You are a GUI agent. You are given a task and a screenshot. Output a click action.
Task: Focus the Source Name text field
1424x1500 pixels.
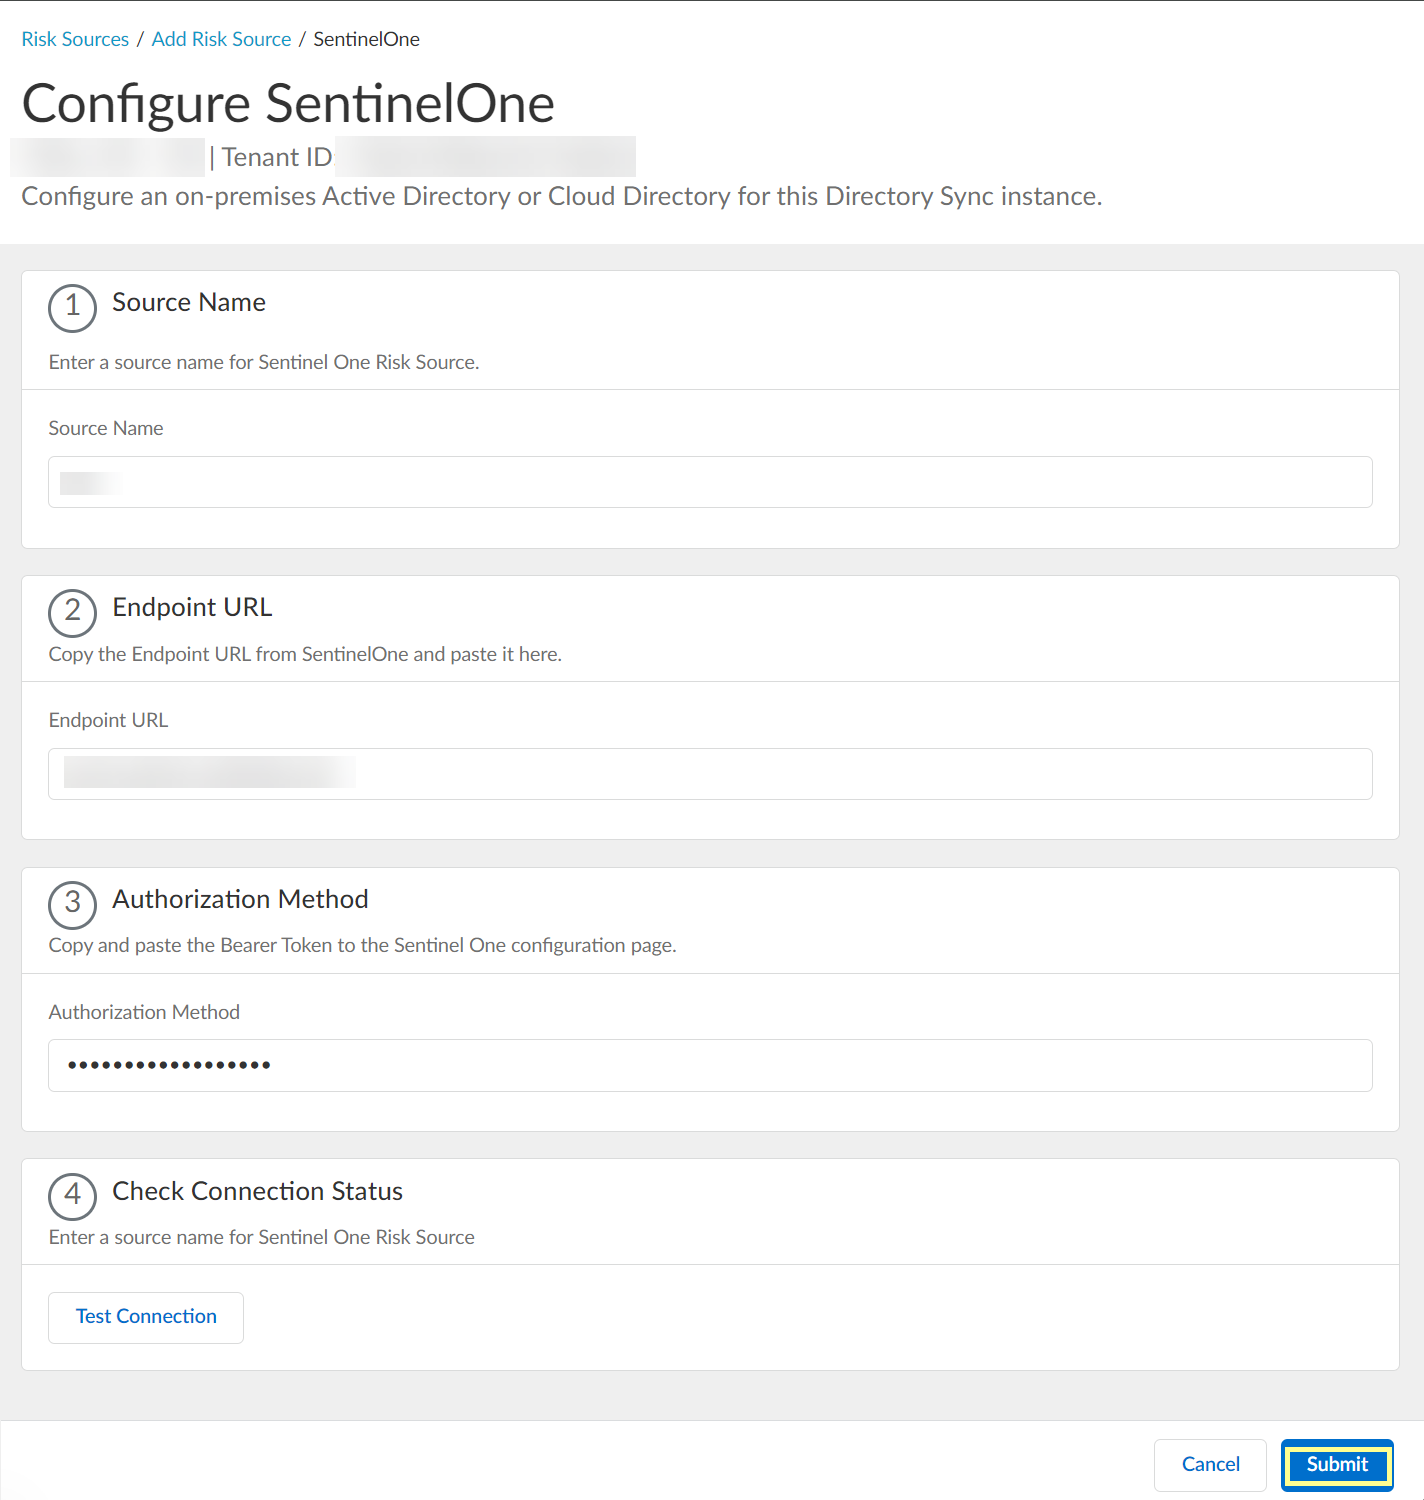click(x=710, y=483)
